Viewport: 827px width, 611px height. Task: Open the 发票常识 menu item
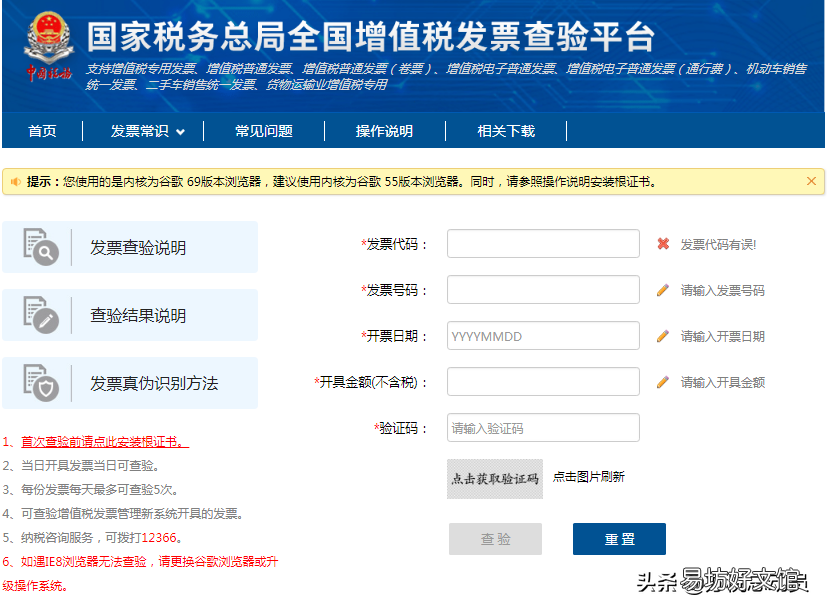tap(140, 131)
